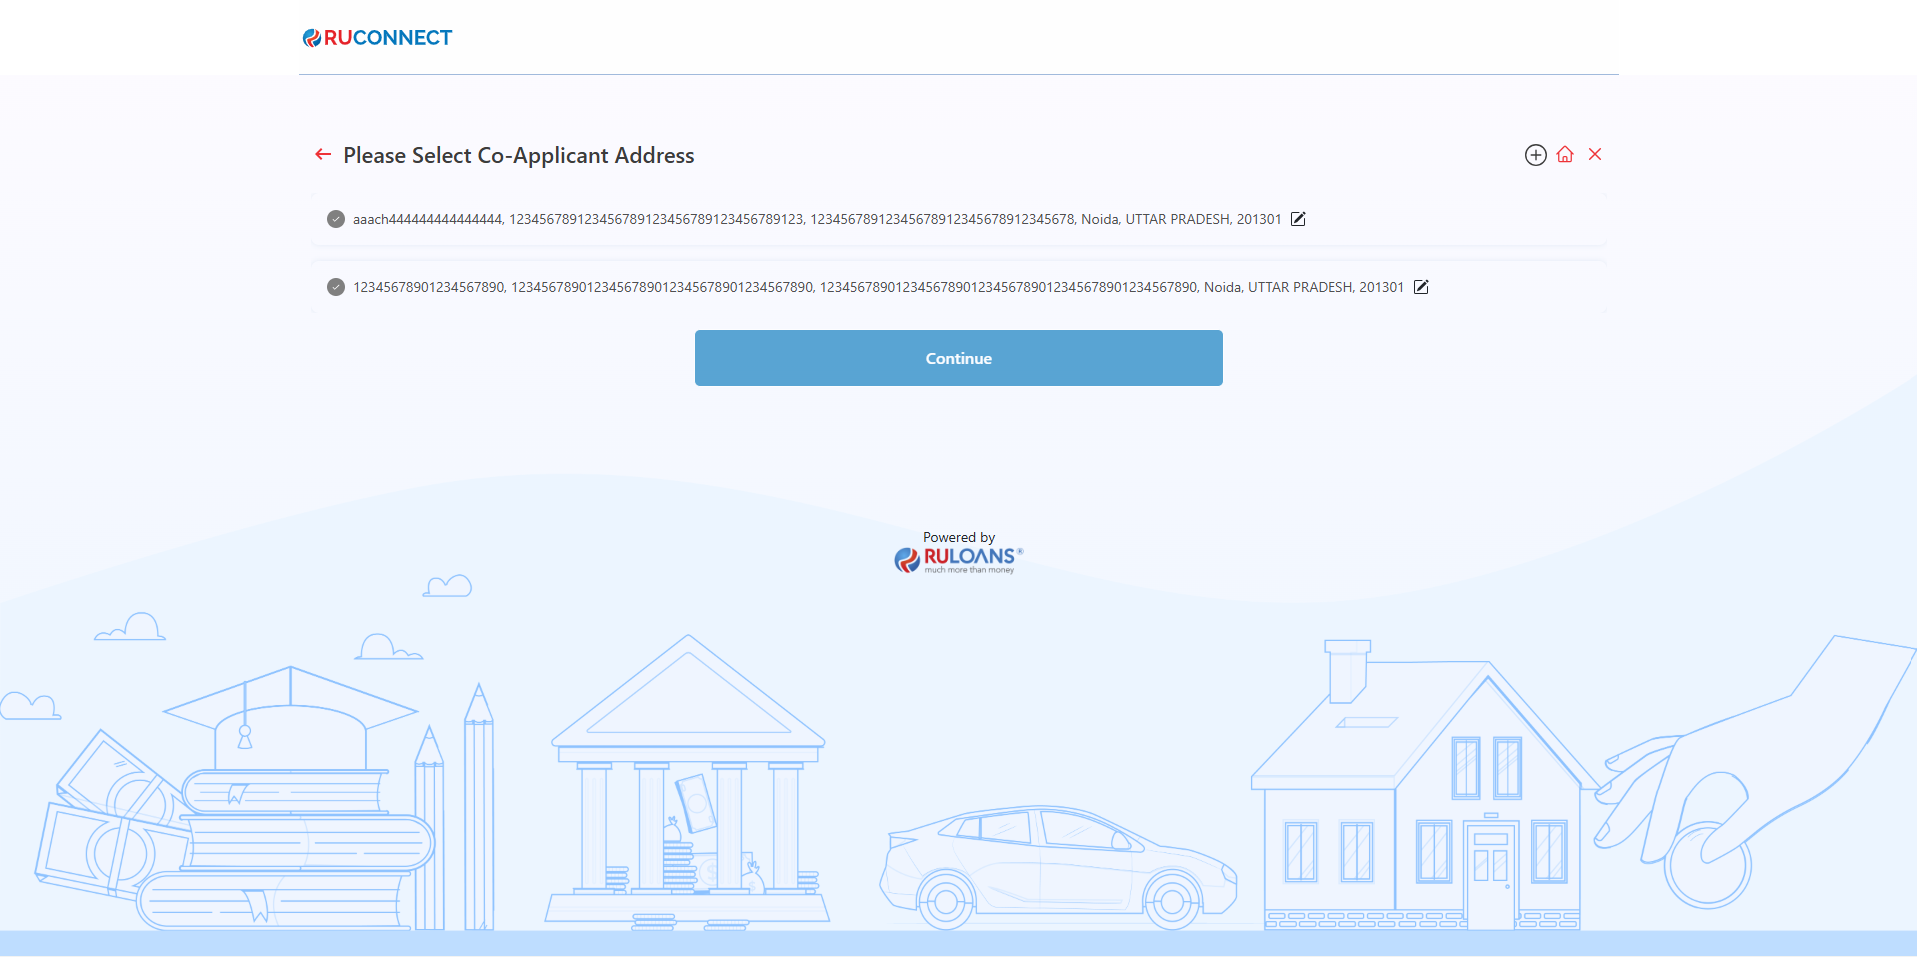This screenshot has height=957, width=1917.
Task: Click the bank building illustration
Action: [x=688, y=790]
